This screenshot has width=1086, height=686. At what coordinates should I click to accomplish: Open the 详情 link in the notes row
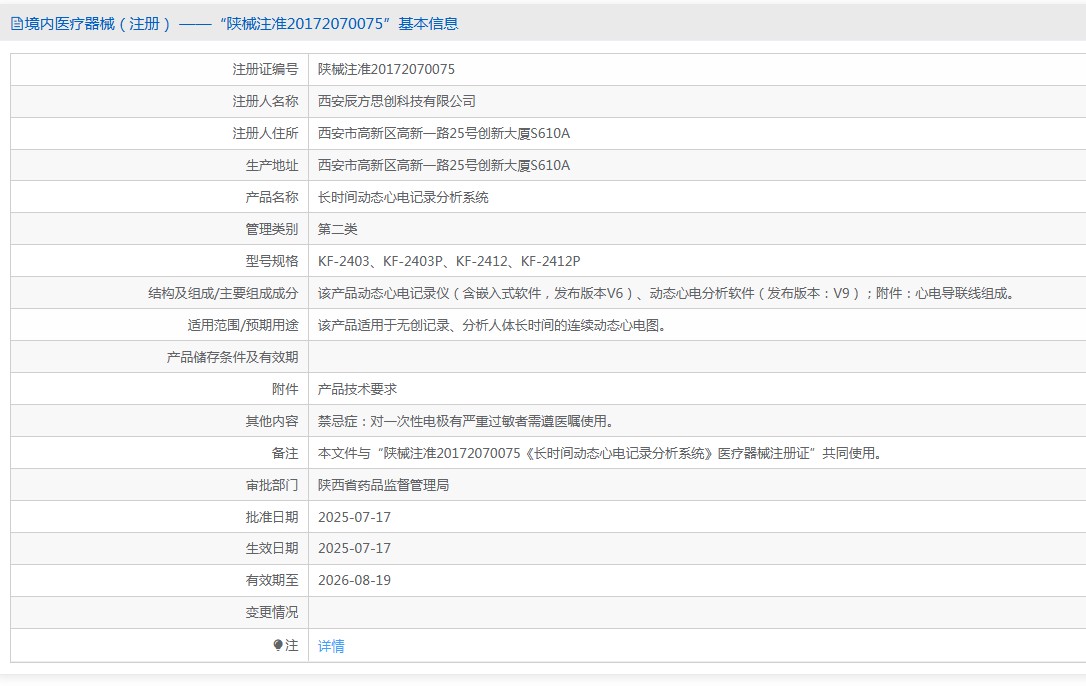click(331, 646)
